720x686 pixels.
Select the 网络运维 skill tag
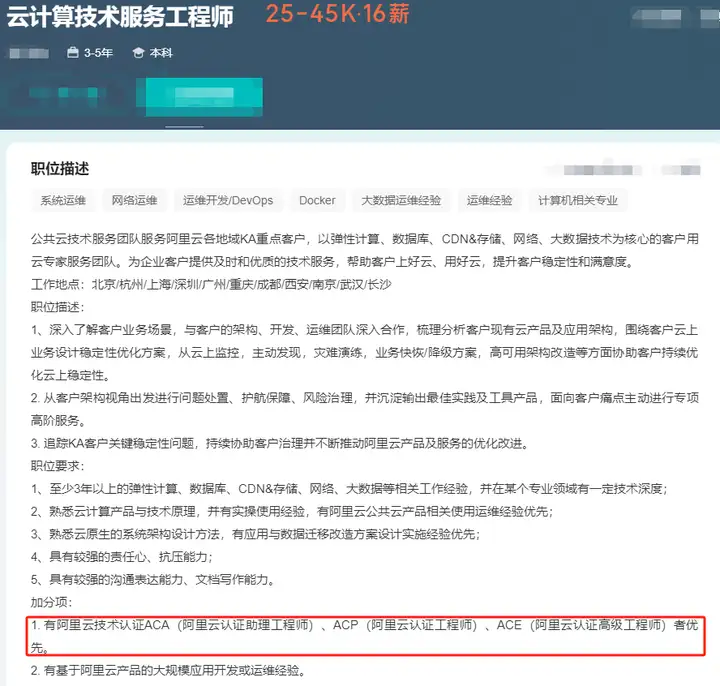pyautogui.click(x=135, y=200)
